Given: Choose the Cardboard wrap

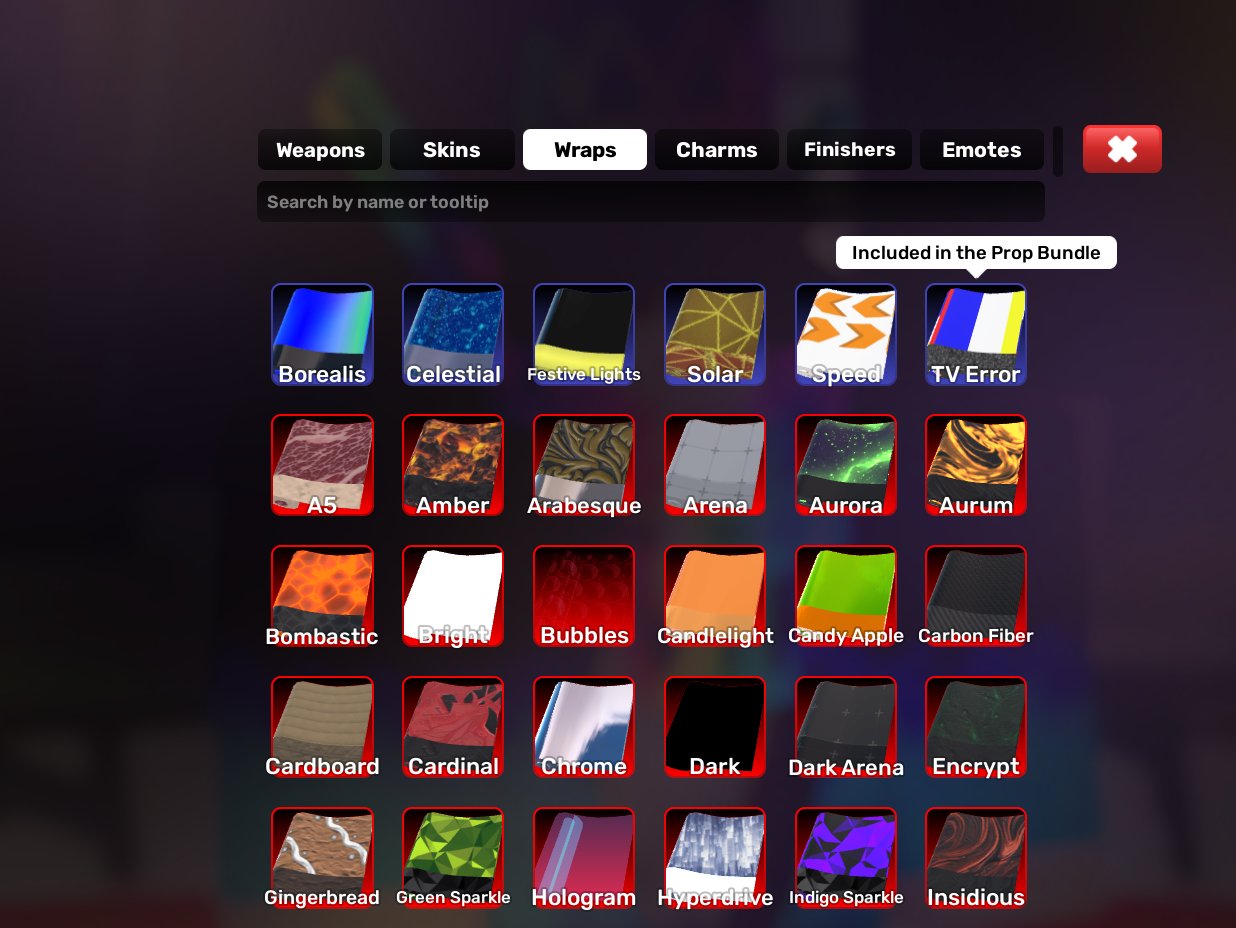Looking at the screenshot, I should click(x=322, y=728).
